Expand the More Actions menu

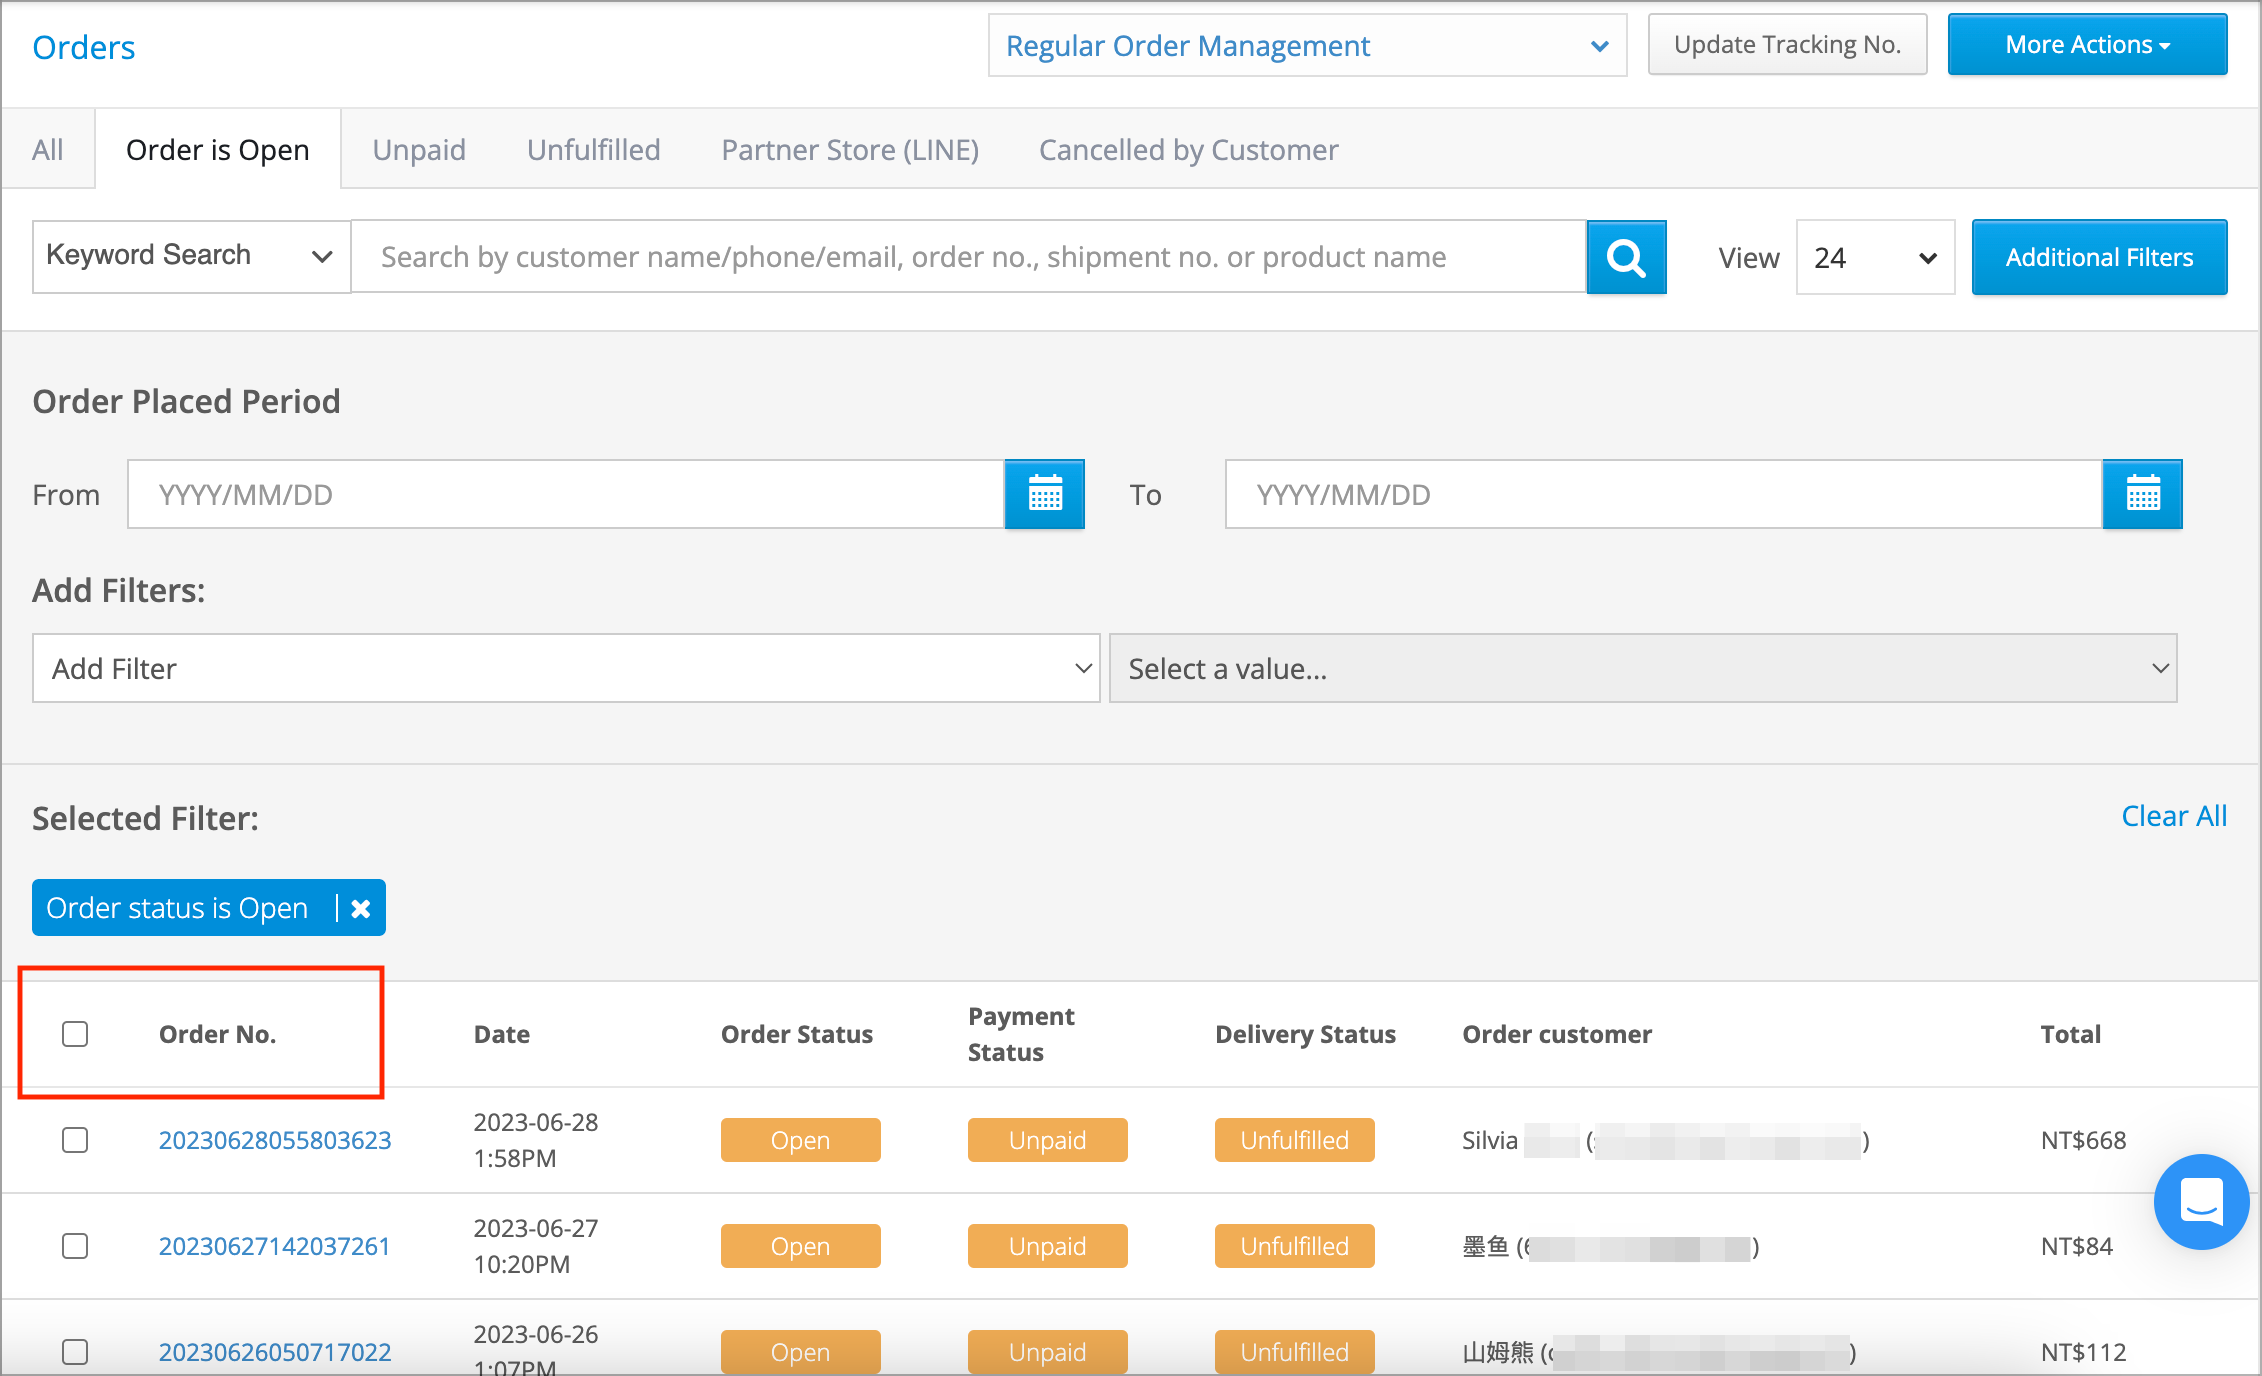coord(2086,44)
